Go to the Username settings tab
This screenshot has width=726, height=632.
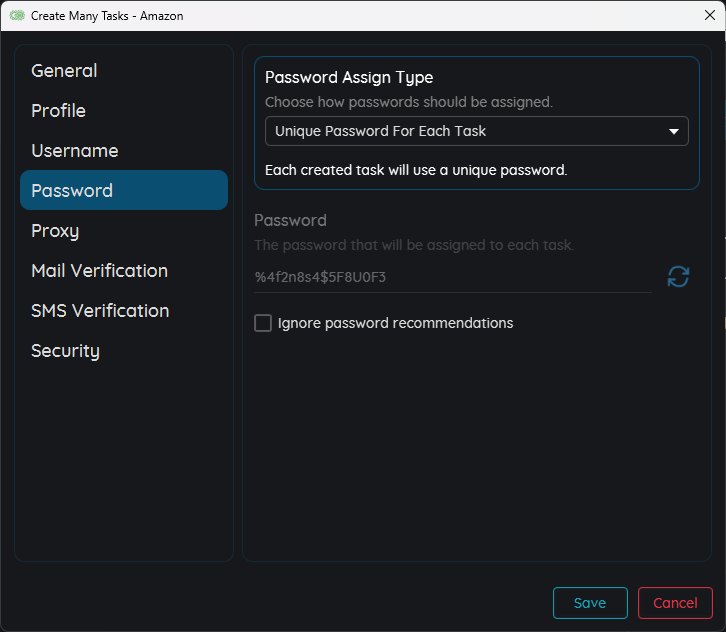pyautogui.click(x=75, y=151)
